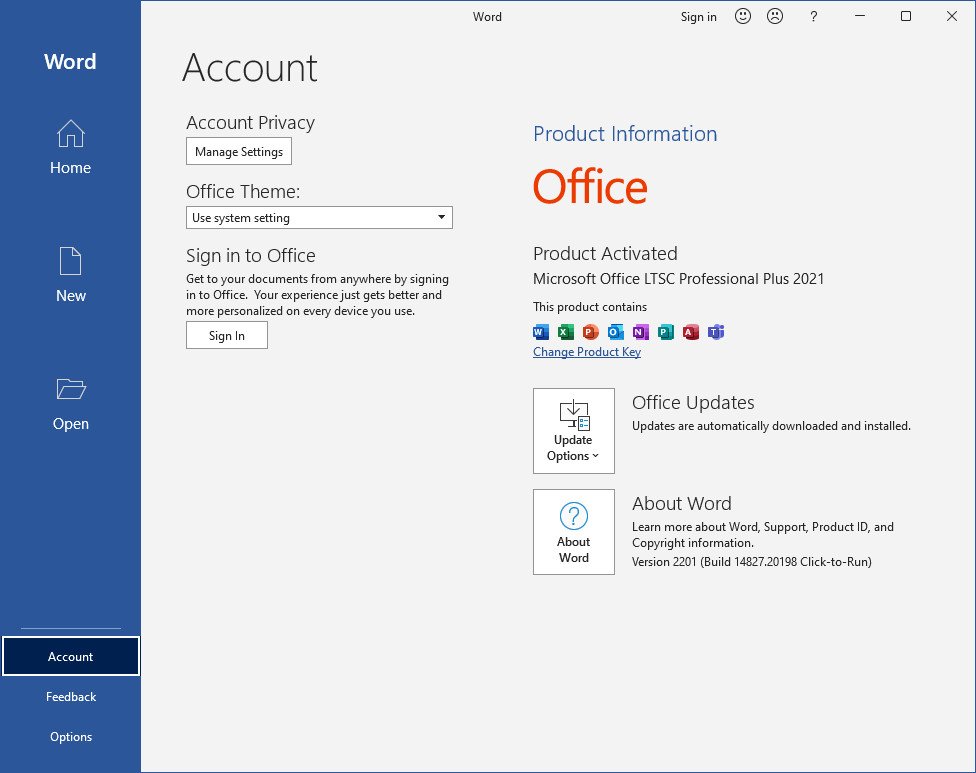
Task: Click Sign in on the title bar
Action: (698, 17)
